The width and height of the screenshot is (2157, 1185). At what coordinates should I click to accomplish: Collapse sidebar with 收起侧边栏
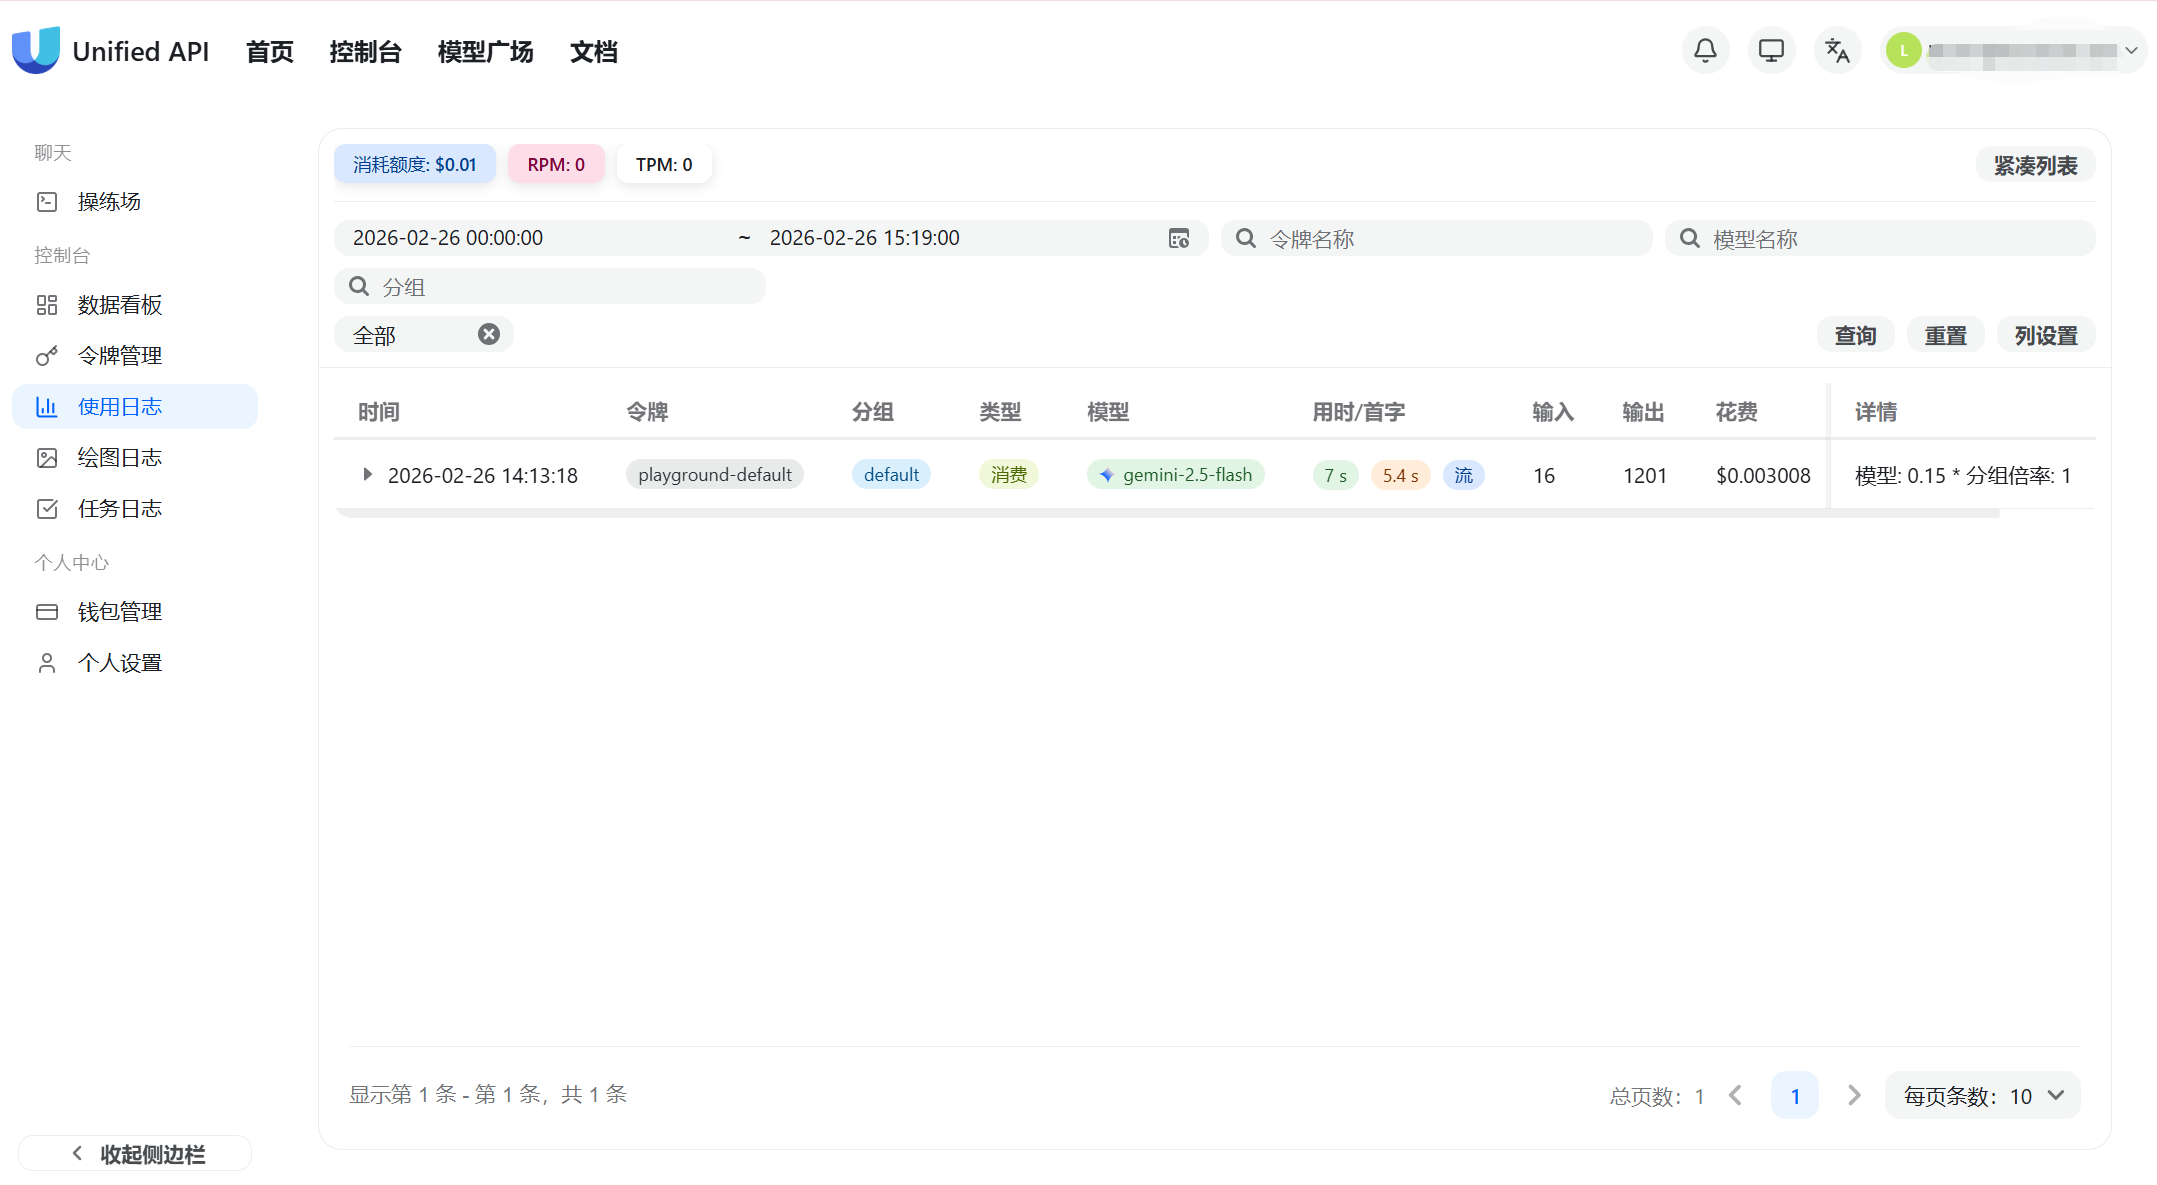coord(136,1154)
